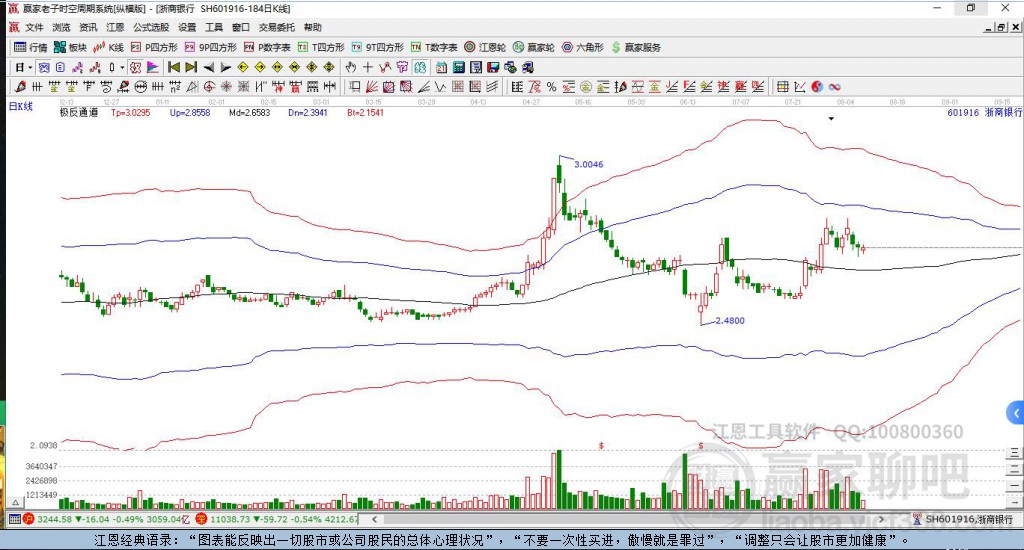Open the 资讯 menu
Screen dimensions: 1024x550
coord(88,27)
